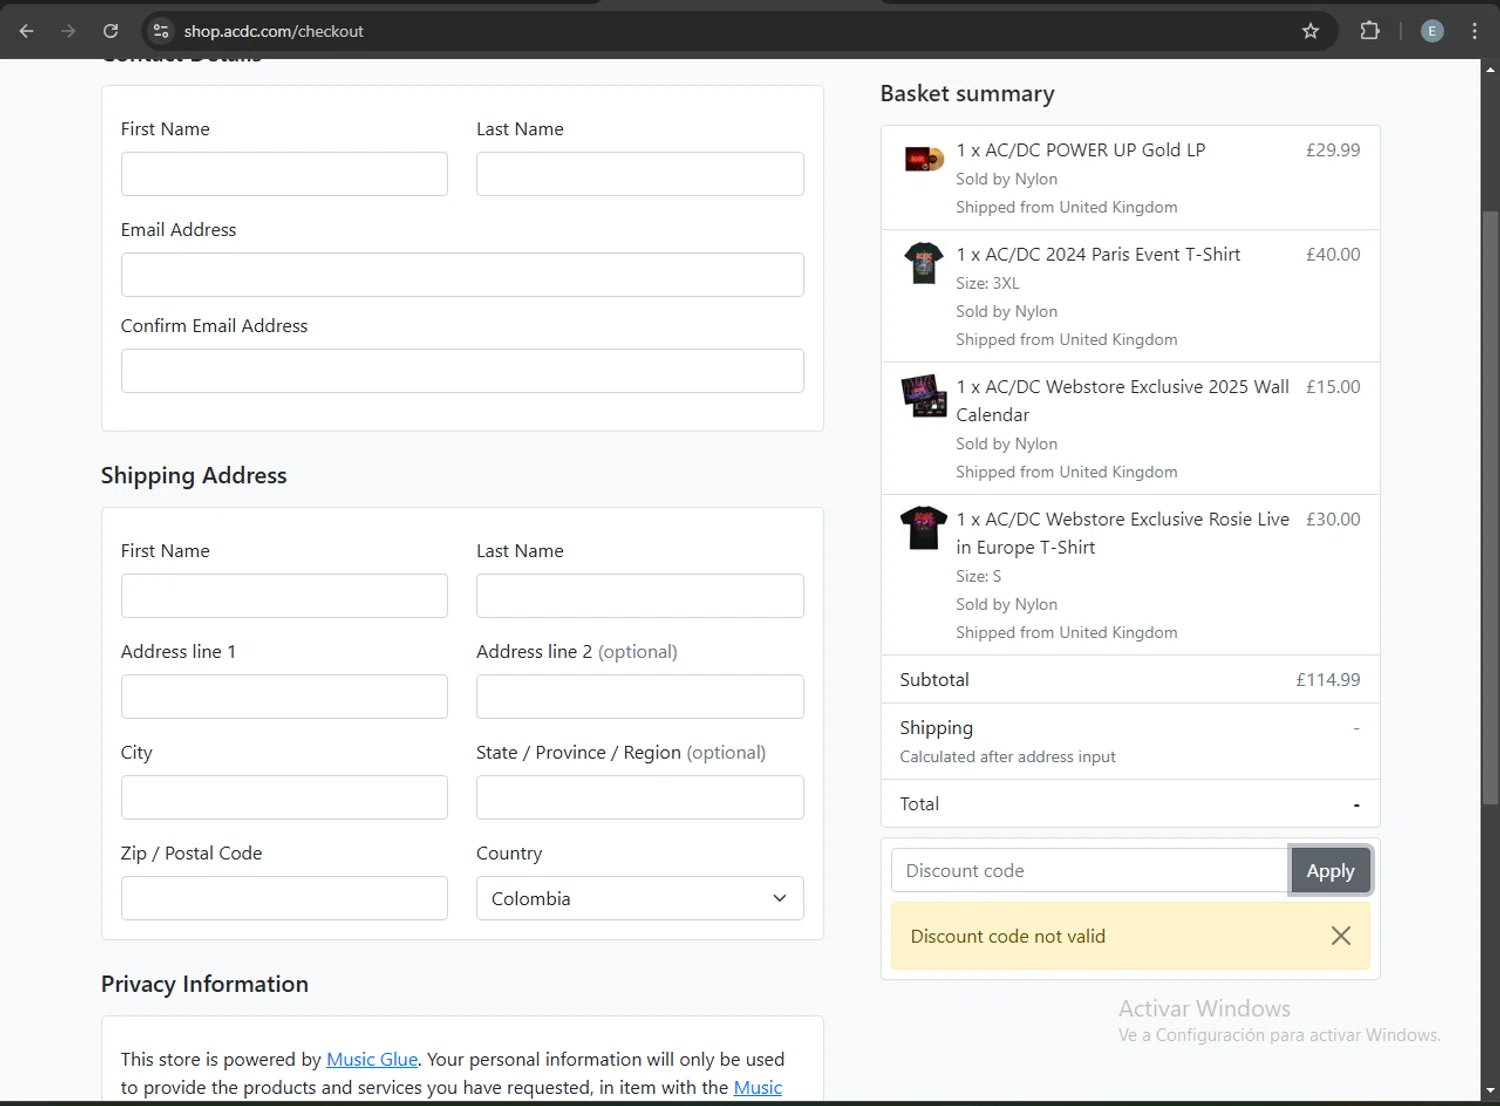This screenshot has height=1106, width=1500.
Task: Apply the discount code
Action: (1330, 871)
